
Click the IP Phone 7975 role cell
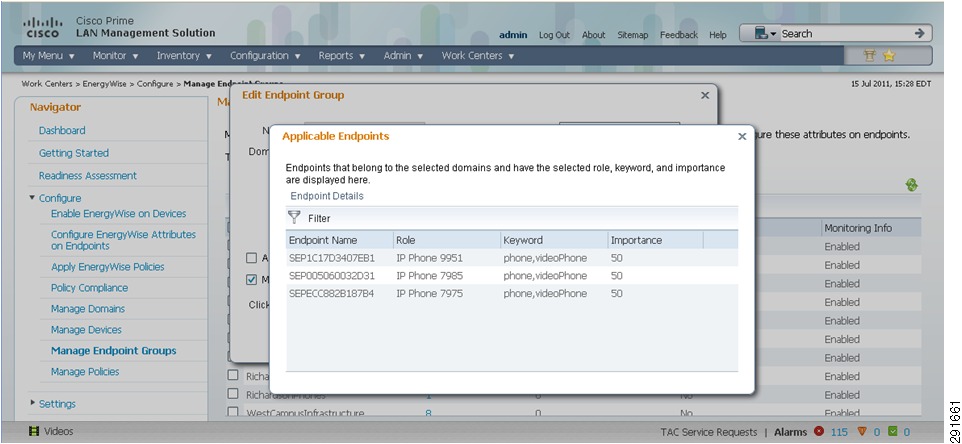click(429, 294)
